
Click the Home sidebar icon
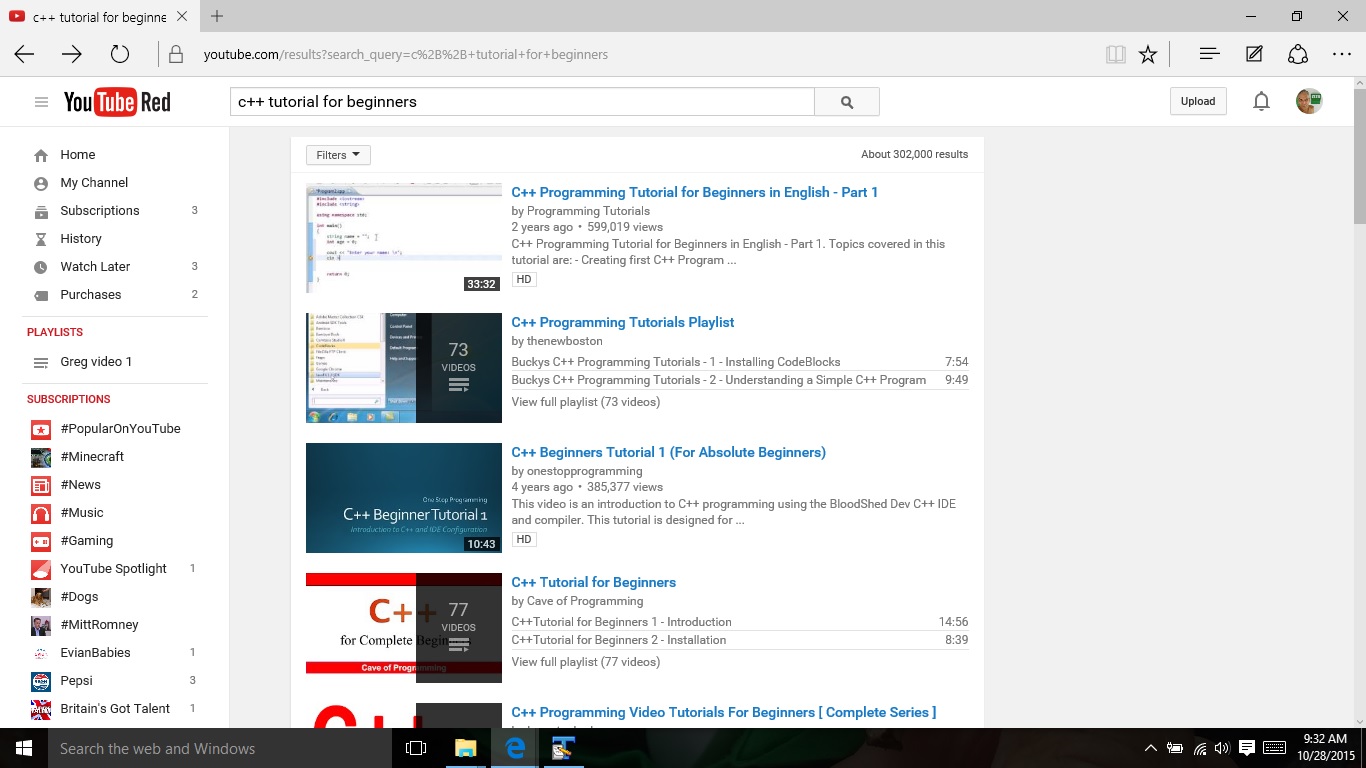41,155
